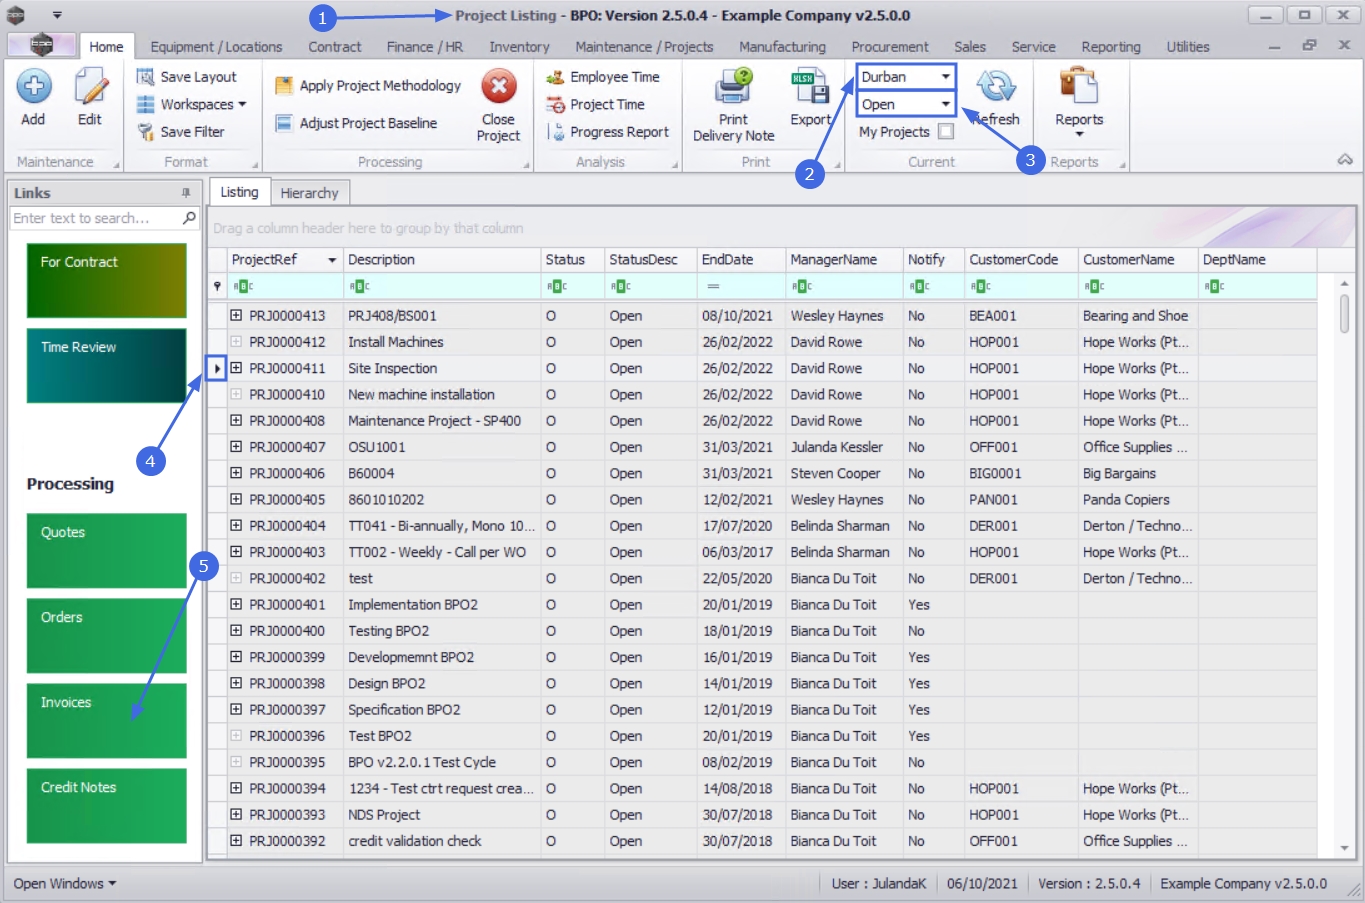The image size is (1365, 903).
Task: Open the Durban site dropdown
Action: pos(945,77)
